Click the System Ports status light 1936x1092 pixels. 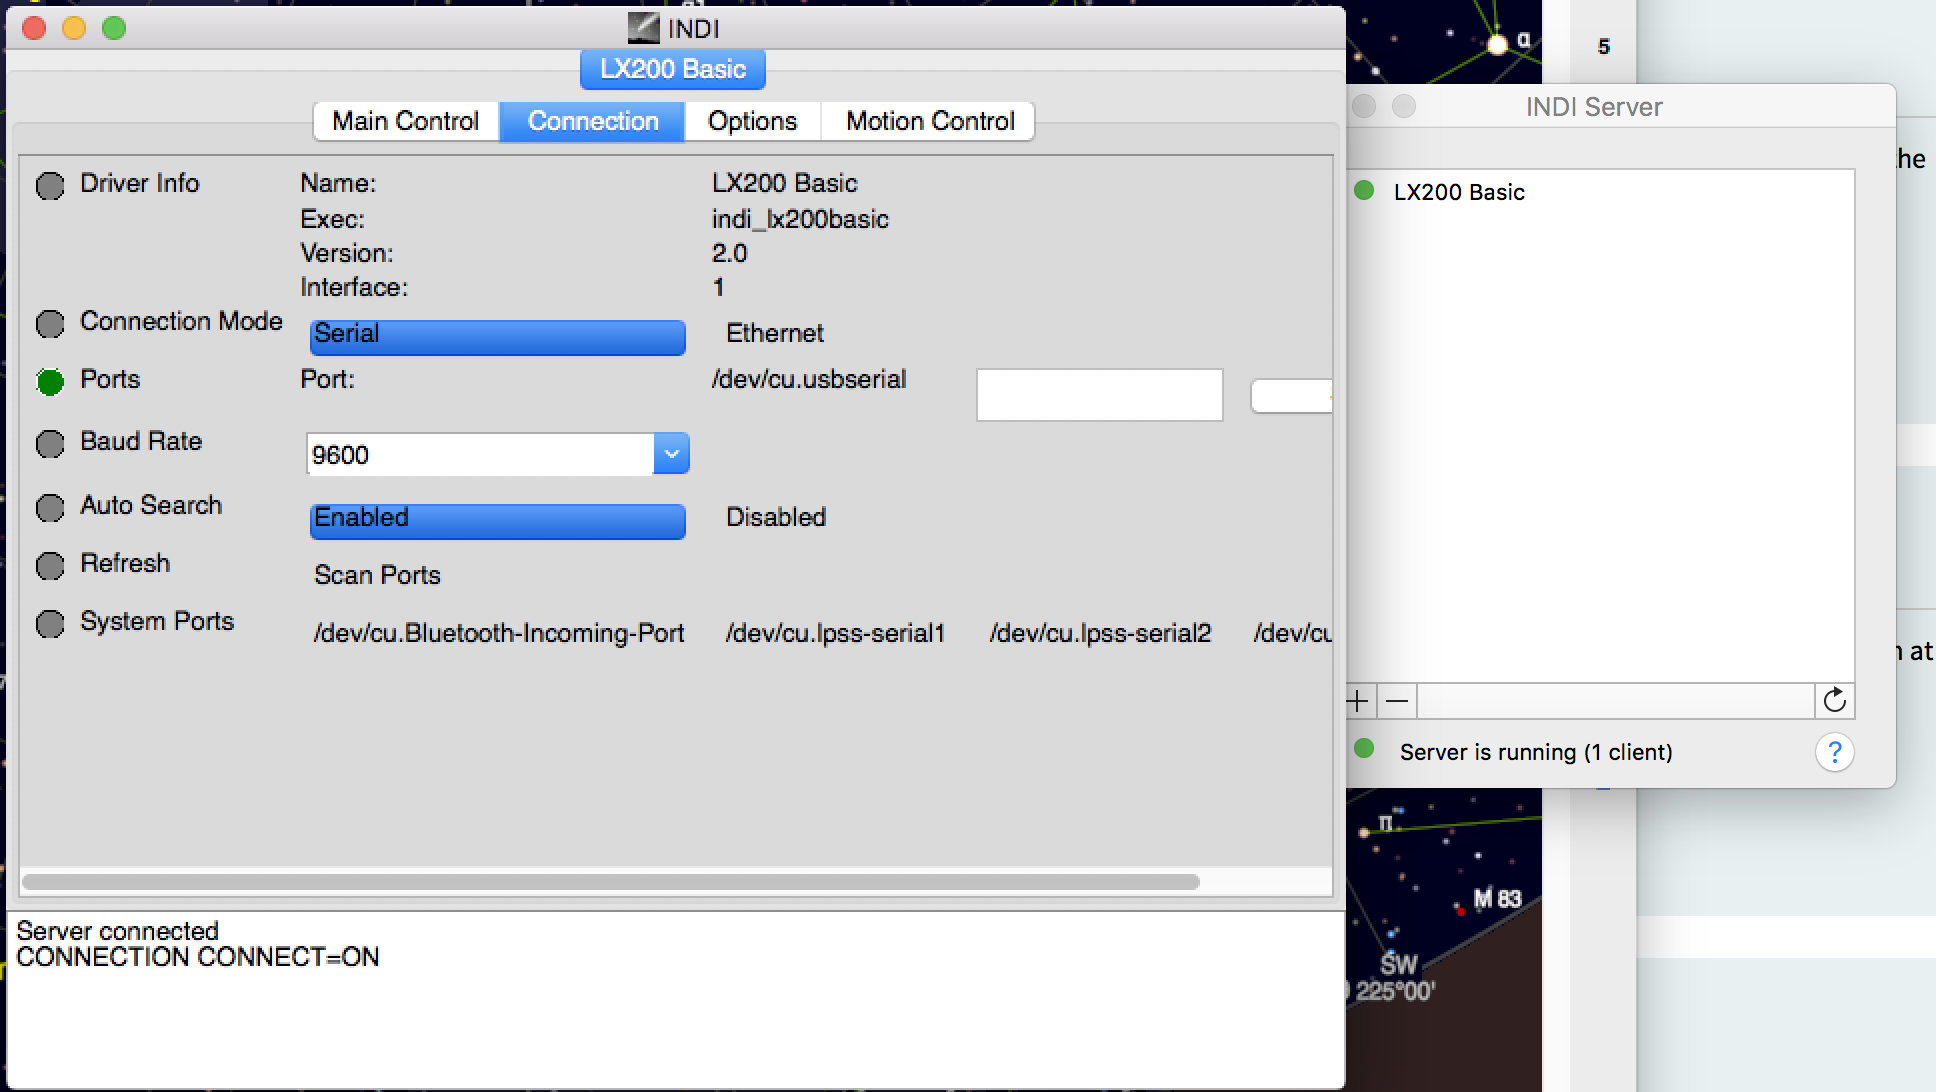coord(50,624)
